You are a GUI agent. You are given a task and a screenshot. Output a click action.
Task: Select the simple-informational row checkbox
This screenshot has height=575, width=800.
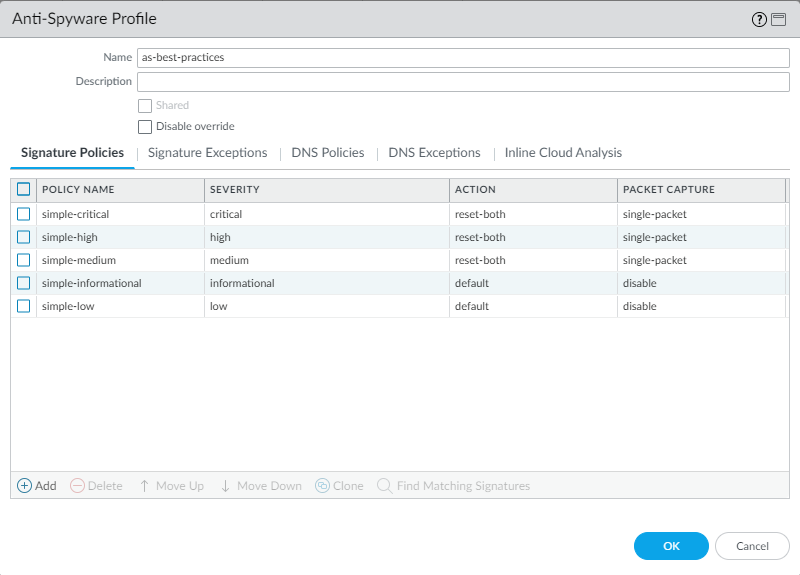point(24,283)
